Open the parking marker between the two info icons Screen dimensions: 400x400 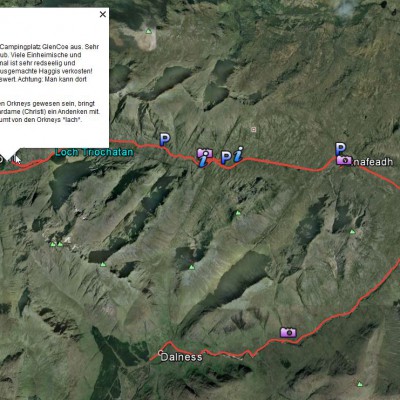pos(226,158)
